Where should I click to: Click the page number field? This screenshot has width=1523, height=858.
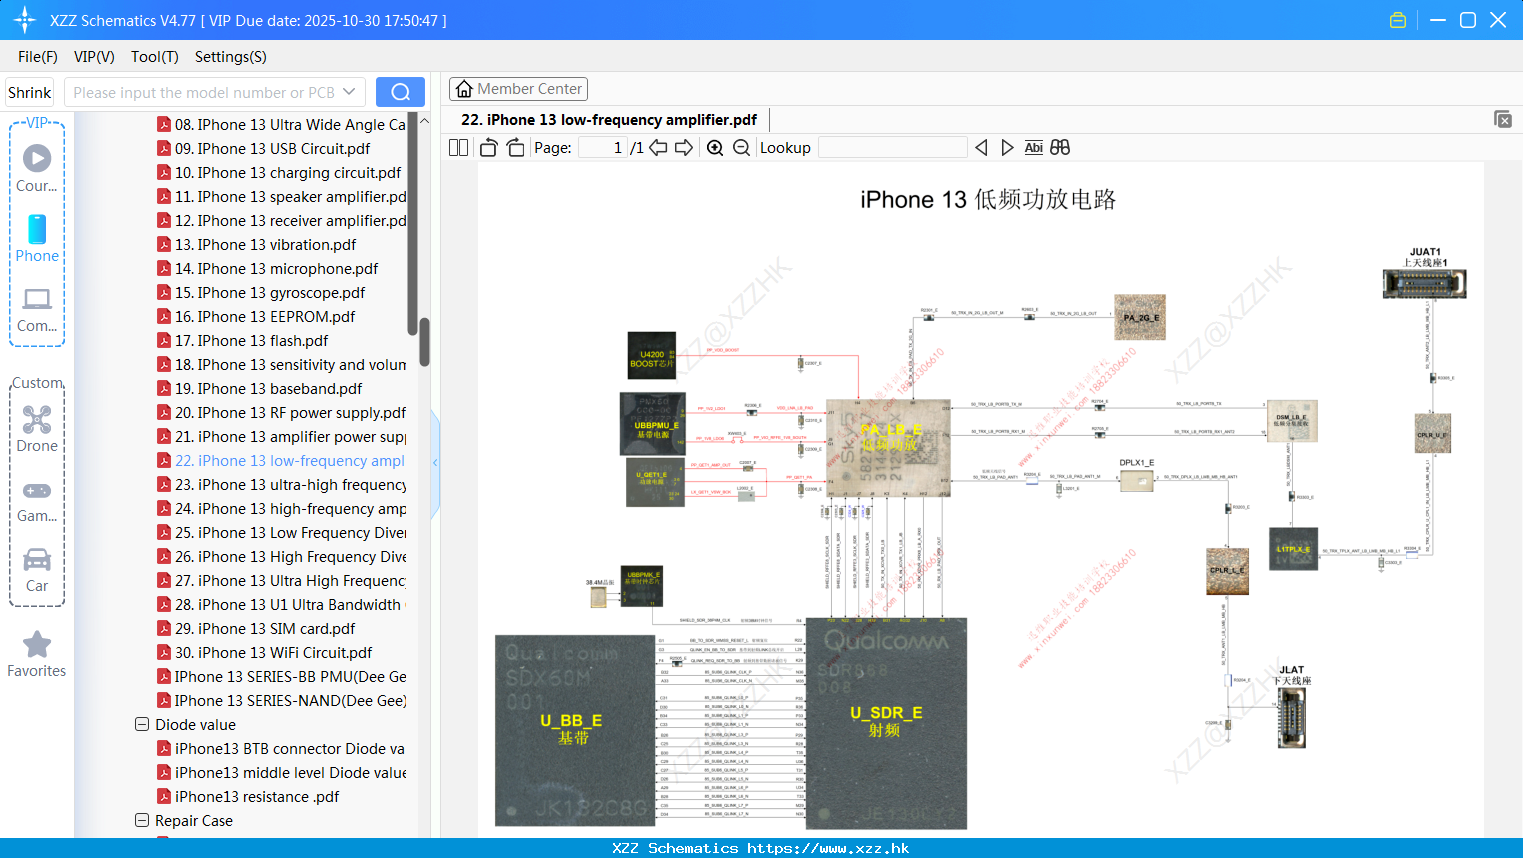point(603,147)
